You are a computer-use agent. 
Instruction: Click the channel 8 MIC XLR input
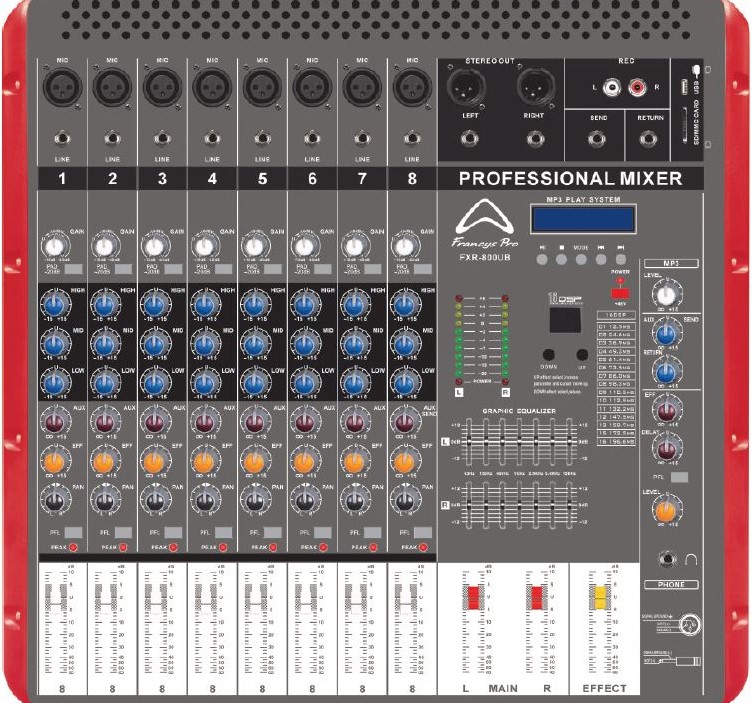point(412,87)
